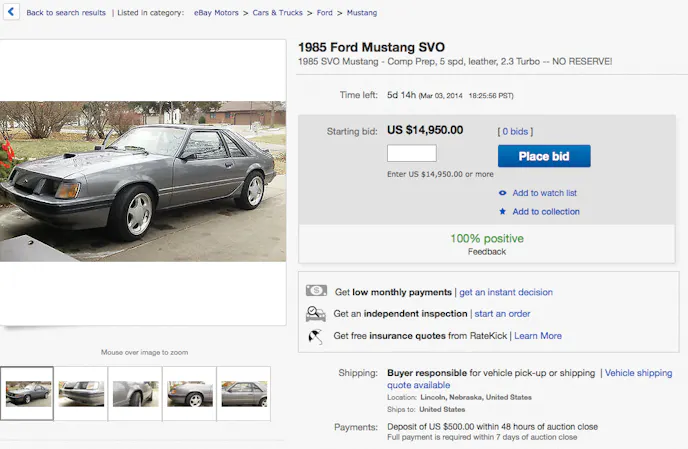The image size is (688, 449).
Task: Select the third car thumbnail
Action: tap(135, 393)
